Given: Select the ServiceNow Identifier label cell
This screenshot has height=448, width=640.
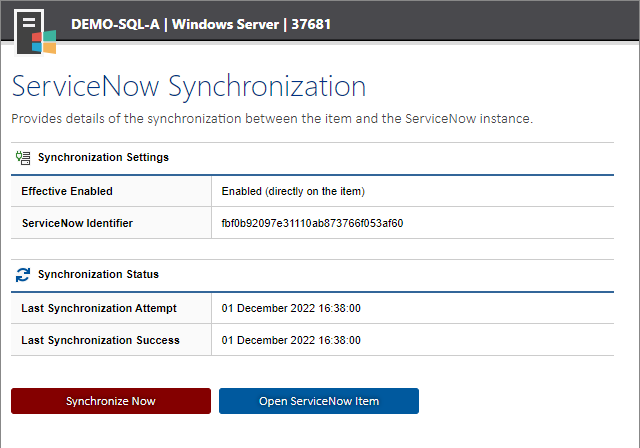Looking at the screenshot, I should coord(111,223).
